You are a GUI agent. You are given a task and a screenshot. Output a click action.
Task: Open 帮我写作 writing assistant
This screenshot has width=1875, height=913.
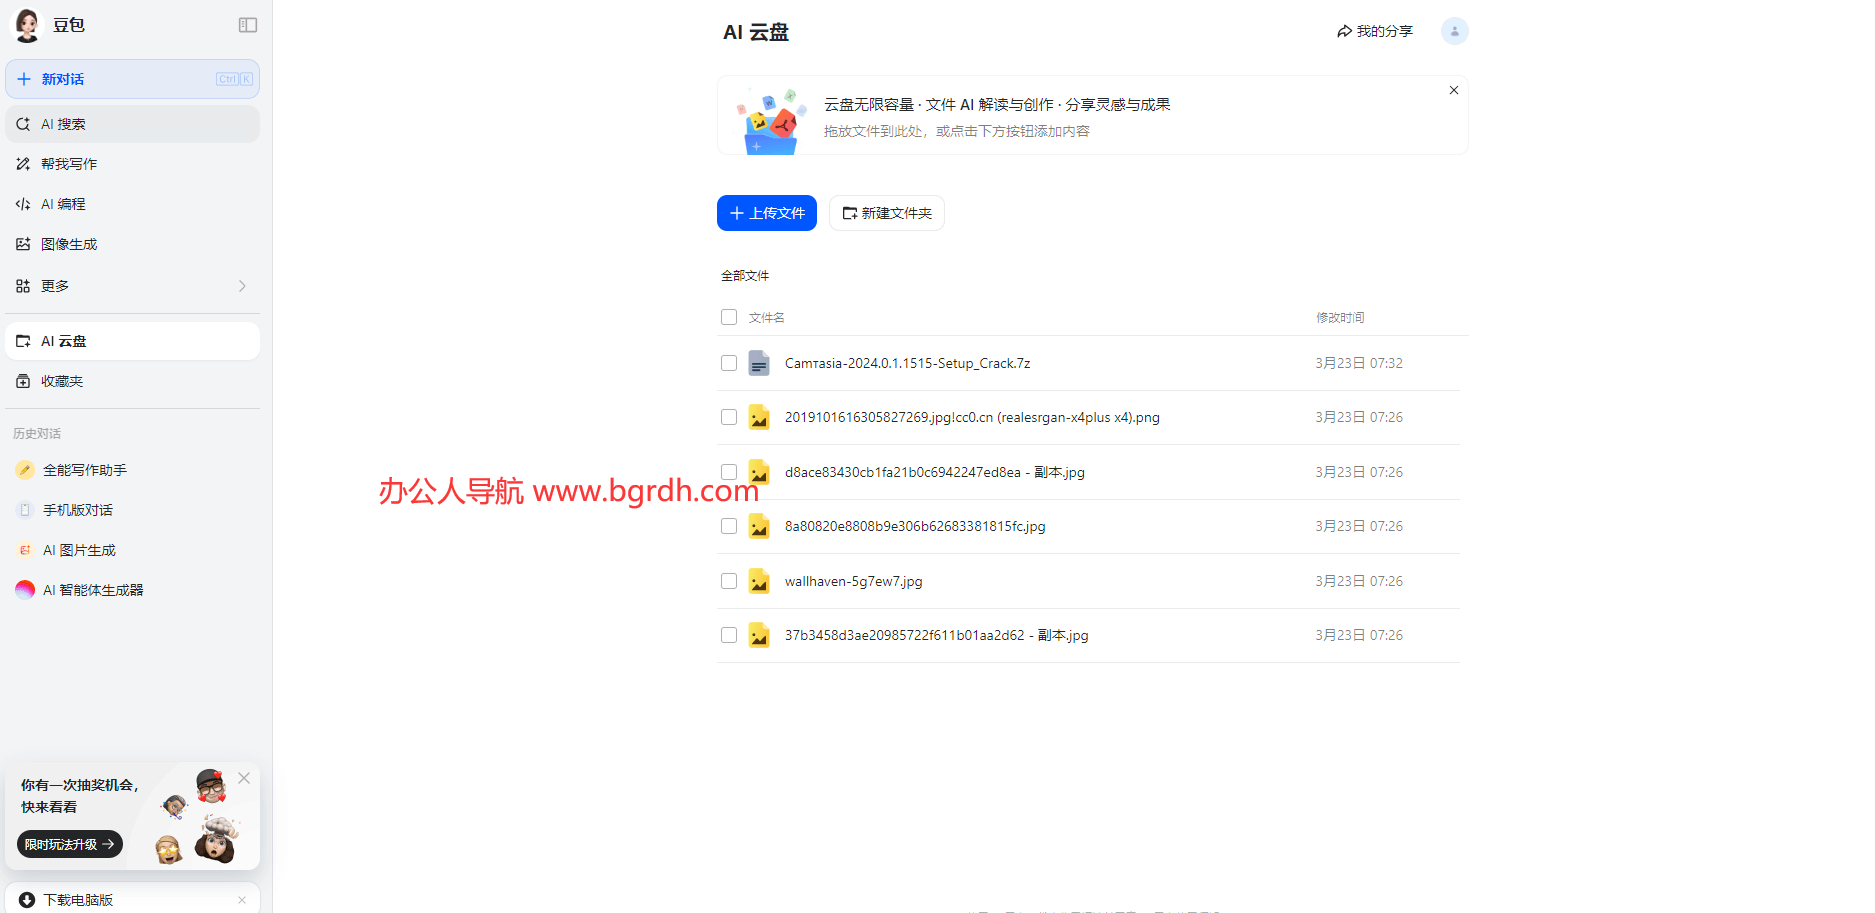click(x=132, y=164)
